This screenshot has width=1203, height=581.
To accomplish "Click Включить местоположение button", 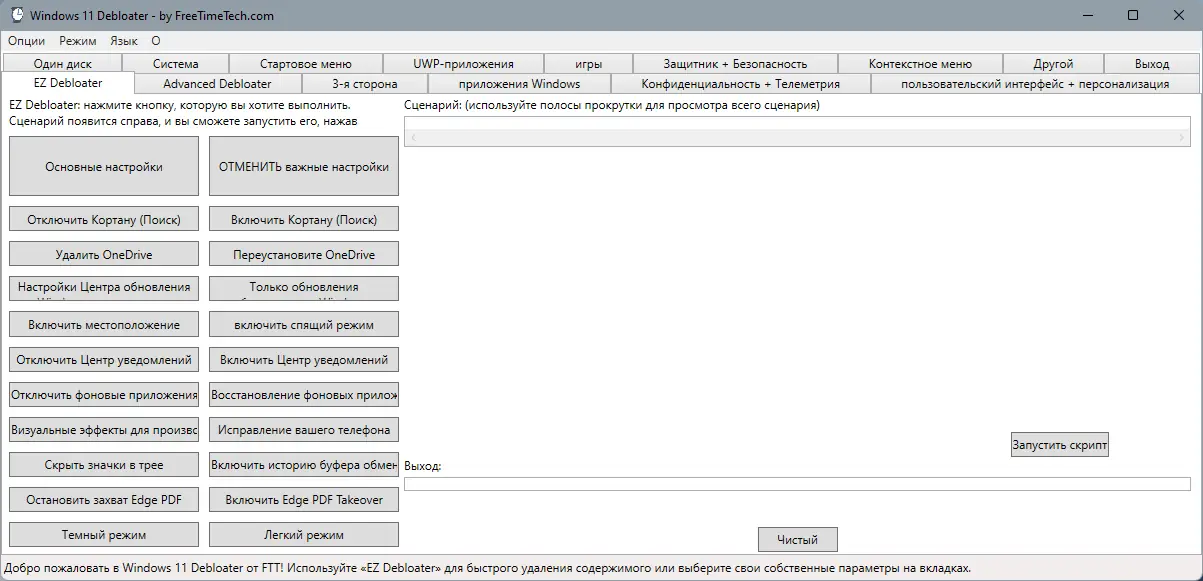I will pyautogui.click(x=104, y=324).
